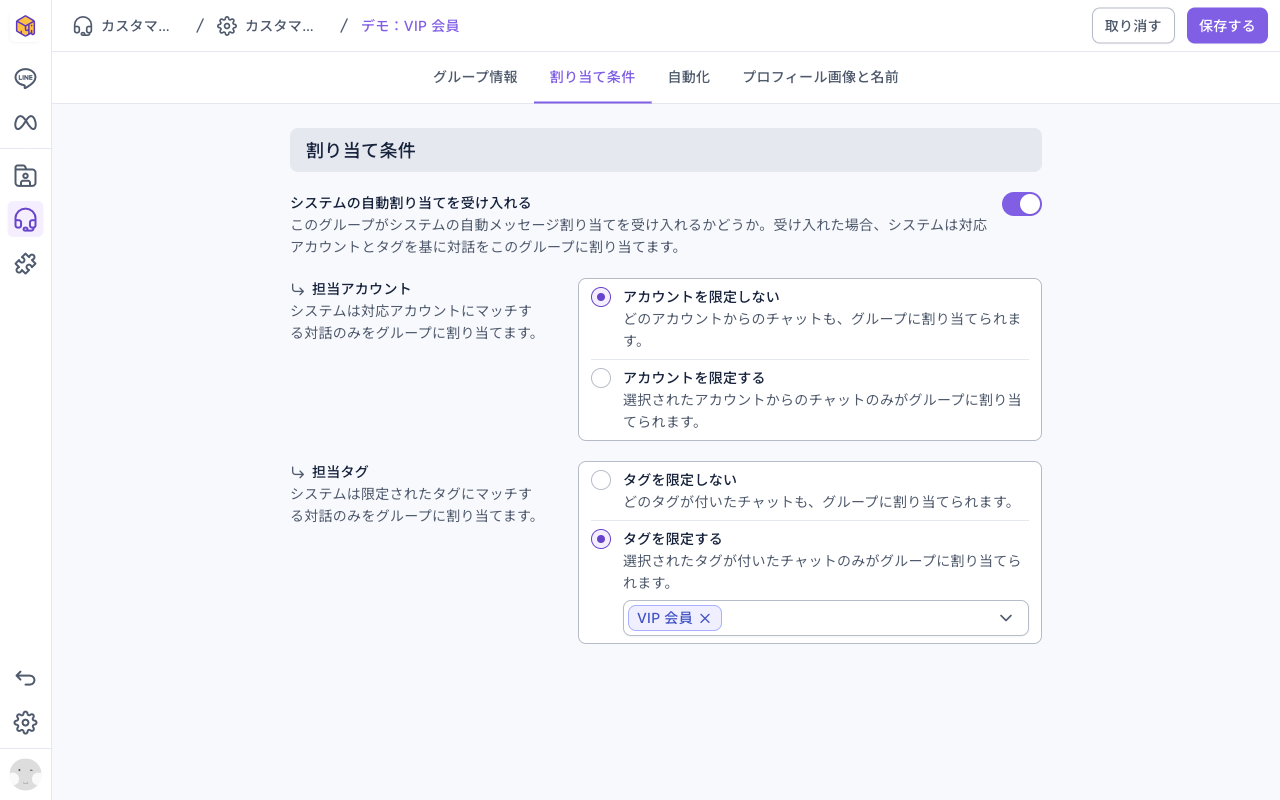This screenshot has width=1280, height=800.
Task: Click the return arrow icon in sidebar
Action: click(25, 679)
